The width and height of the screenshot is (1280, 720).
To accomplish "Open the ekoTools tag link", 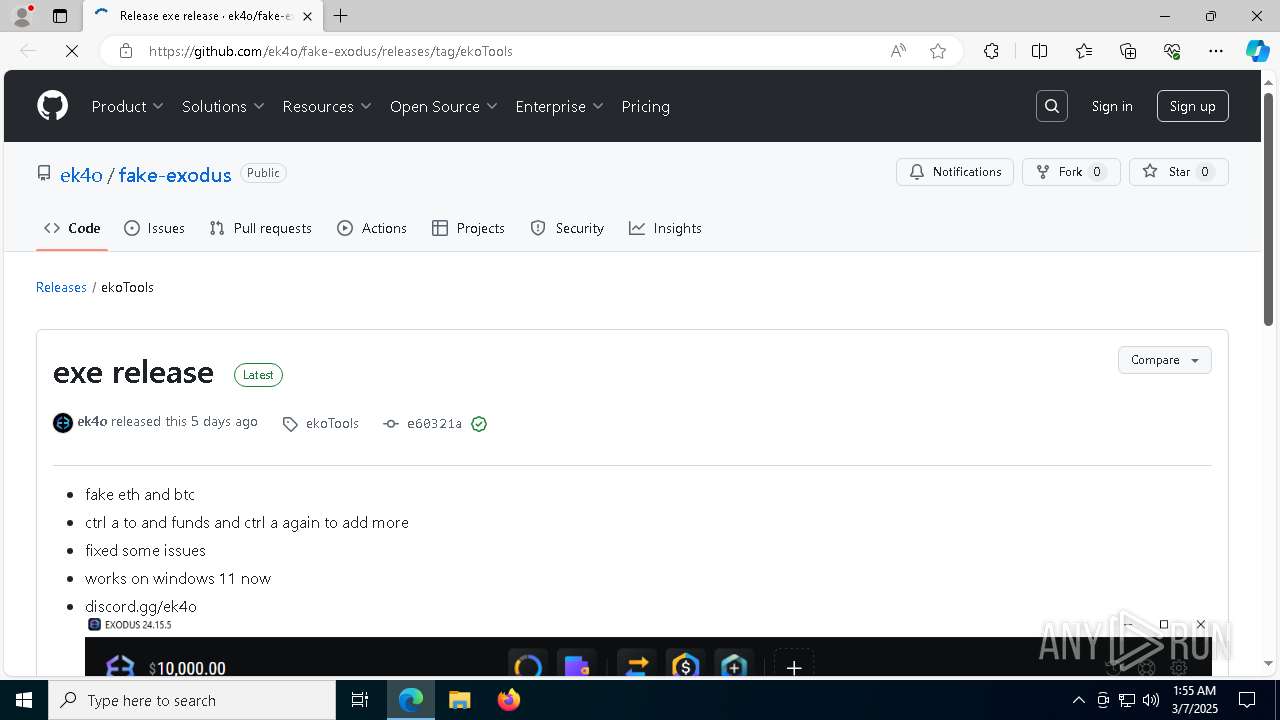I will (x=321, y=424).
